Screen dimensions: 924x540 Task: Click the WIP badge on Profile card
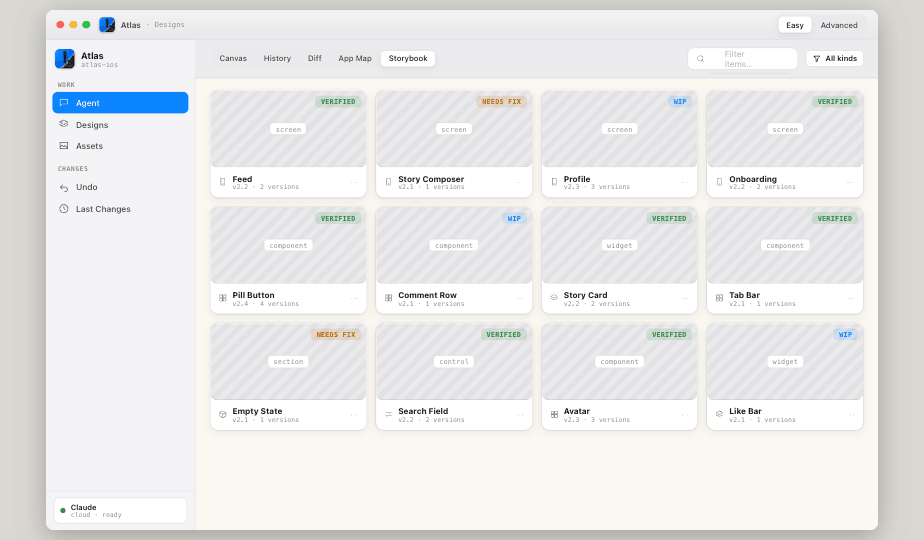pyautogui.click(x=679, y=102)
